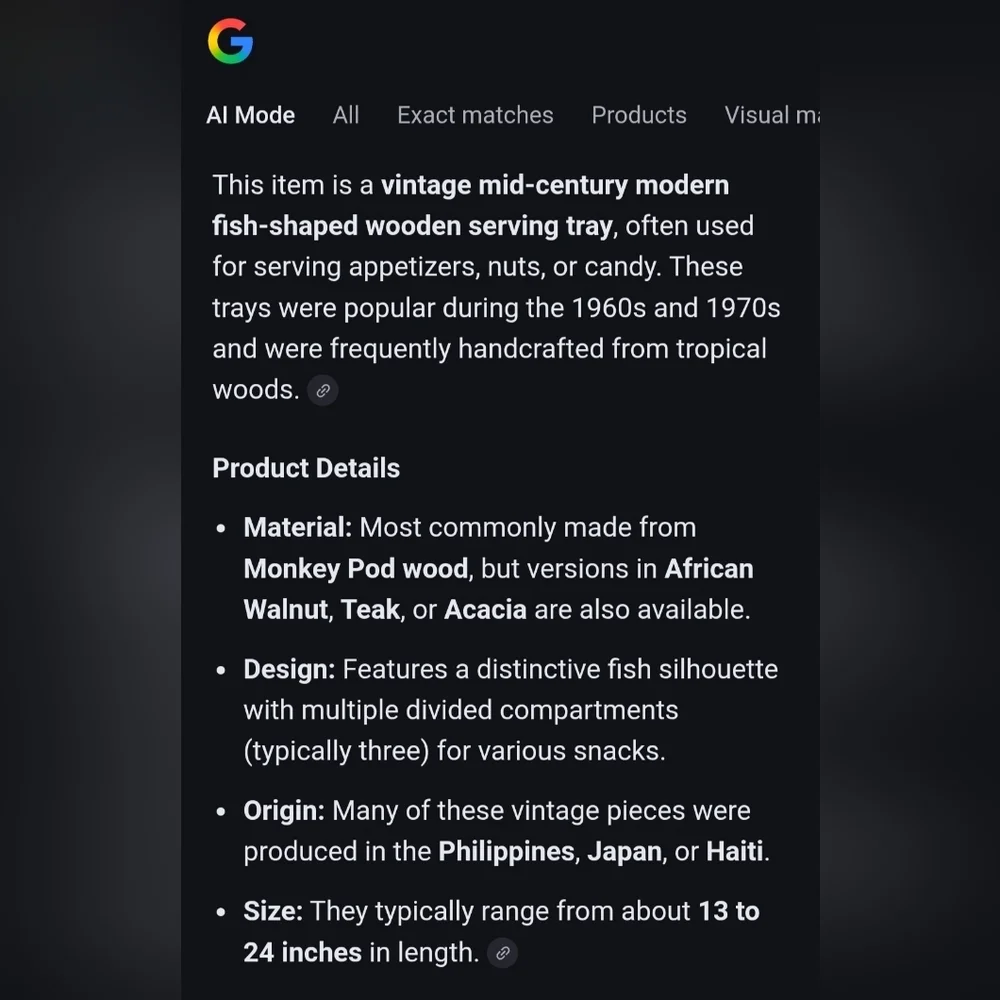Select the All tab
This screenshot has width=1000, height=1000.
[x=346, y=115]
